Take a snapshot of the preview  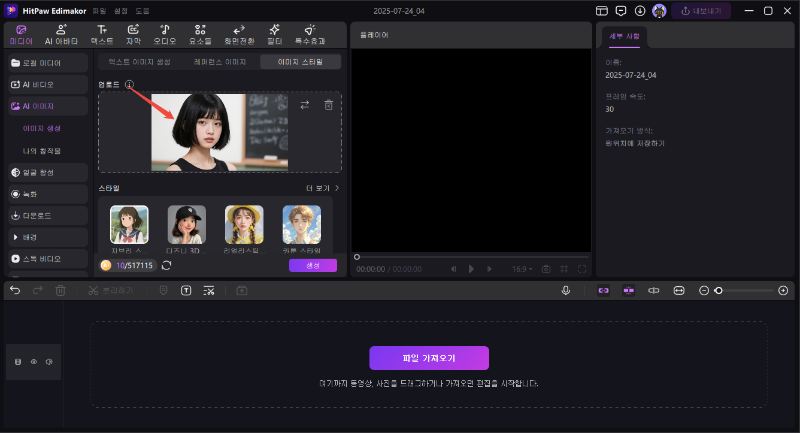coord(546,269)
